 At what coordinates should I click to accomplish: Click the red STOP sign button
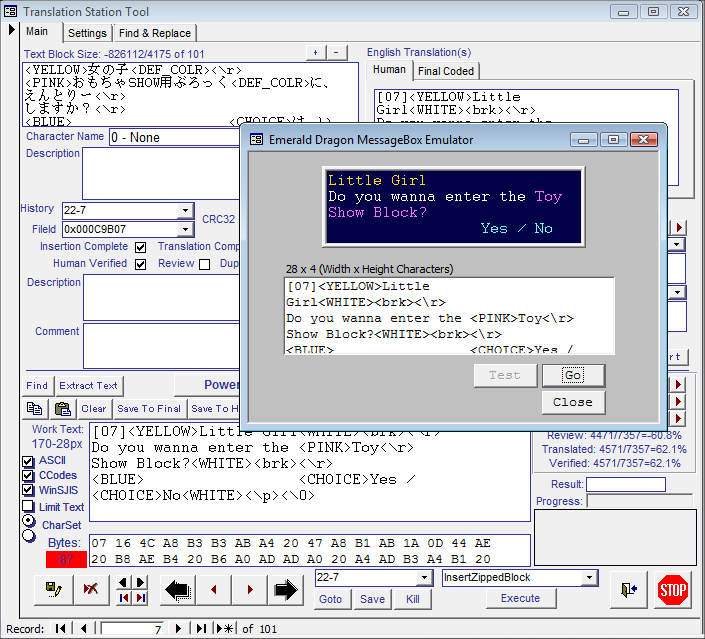[x=672, y=590]
